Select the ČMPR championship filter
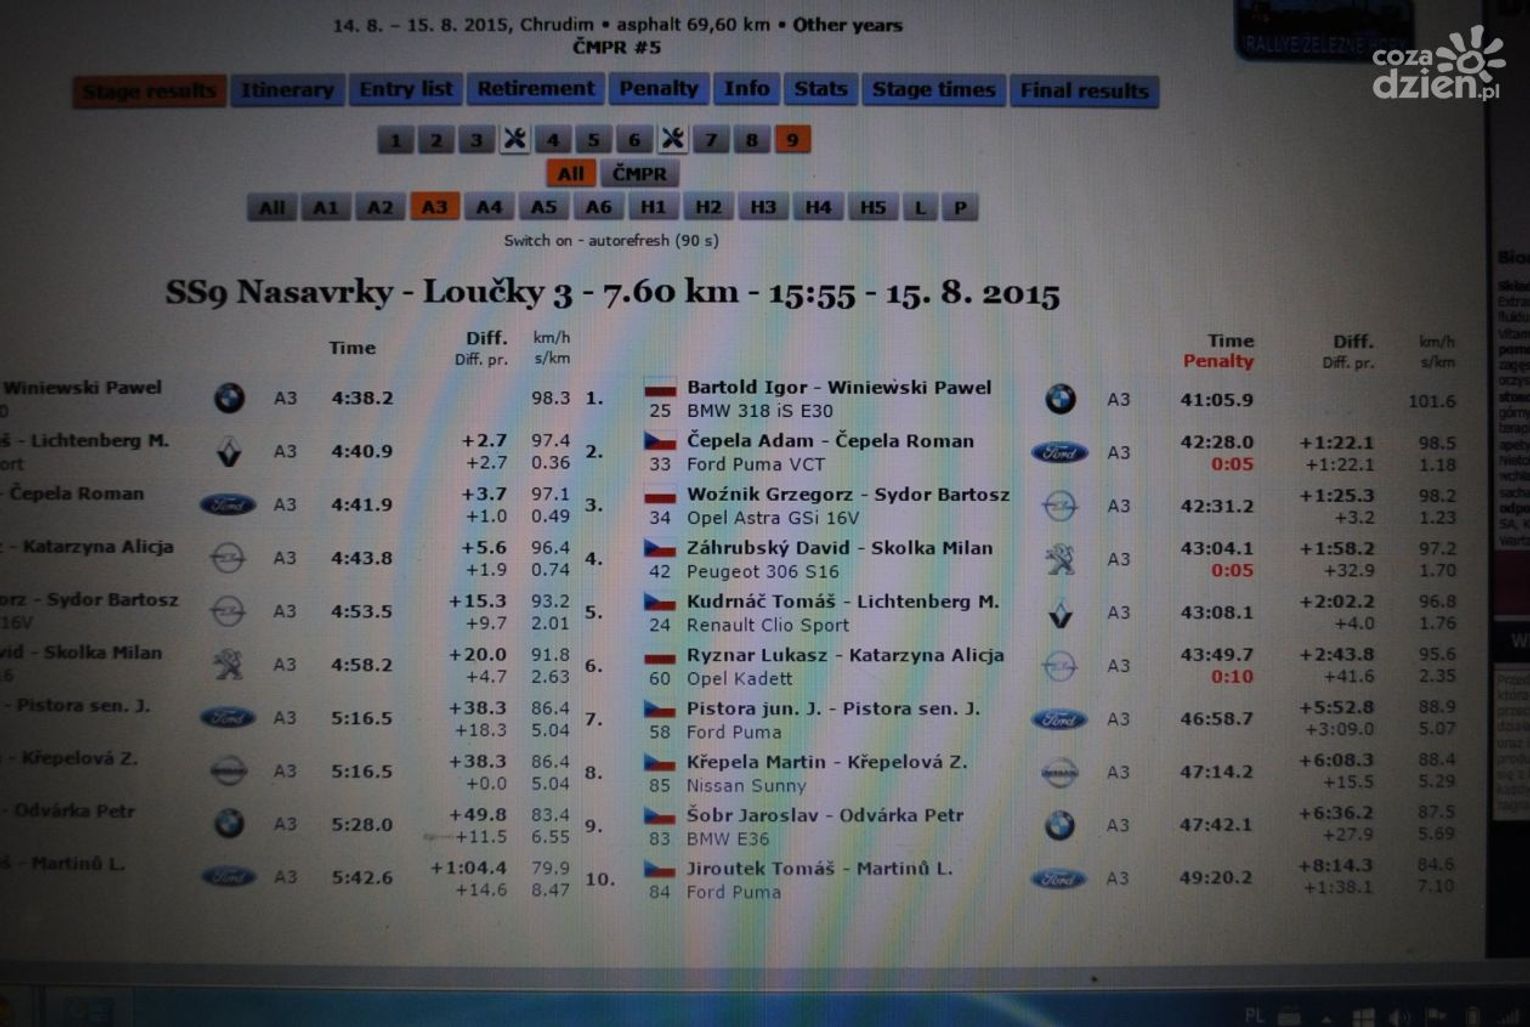 point(640,174)
